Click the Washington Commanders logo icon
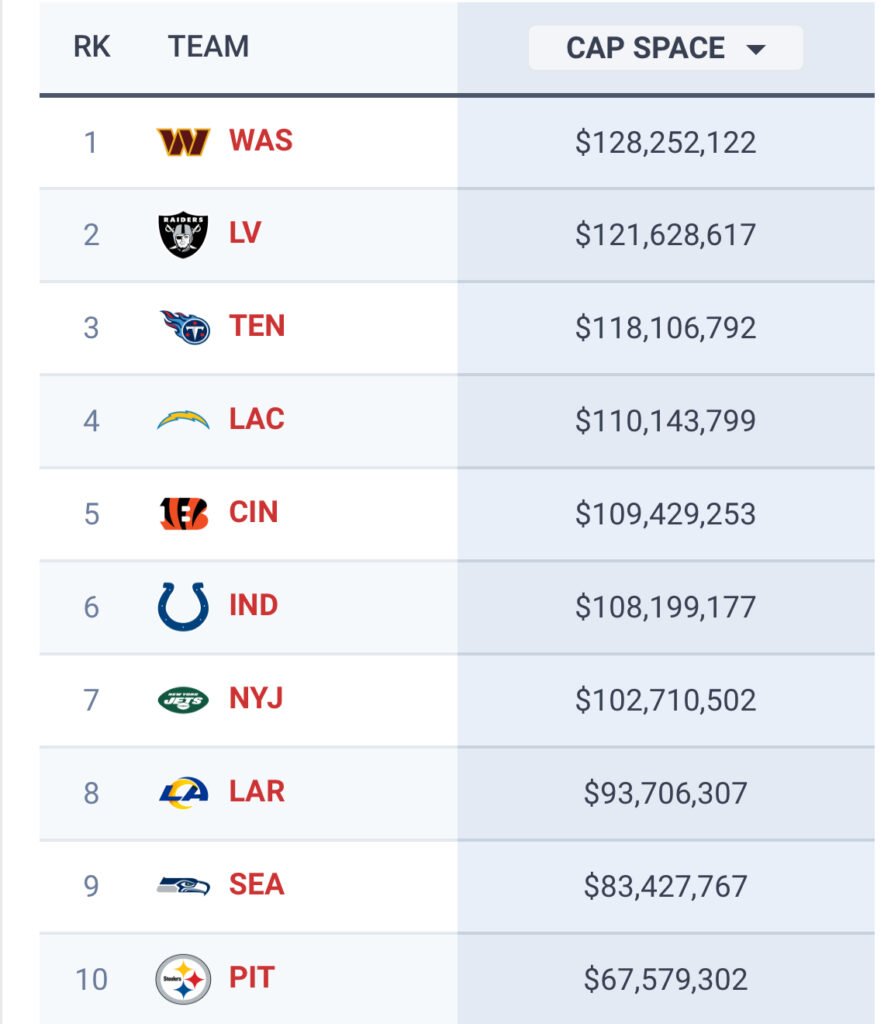This screenshot has height=1024, width=891. pos(183,142)
